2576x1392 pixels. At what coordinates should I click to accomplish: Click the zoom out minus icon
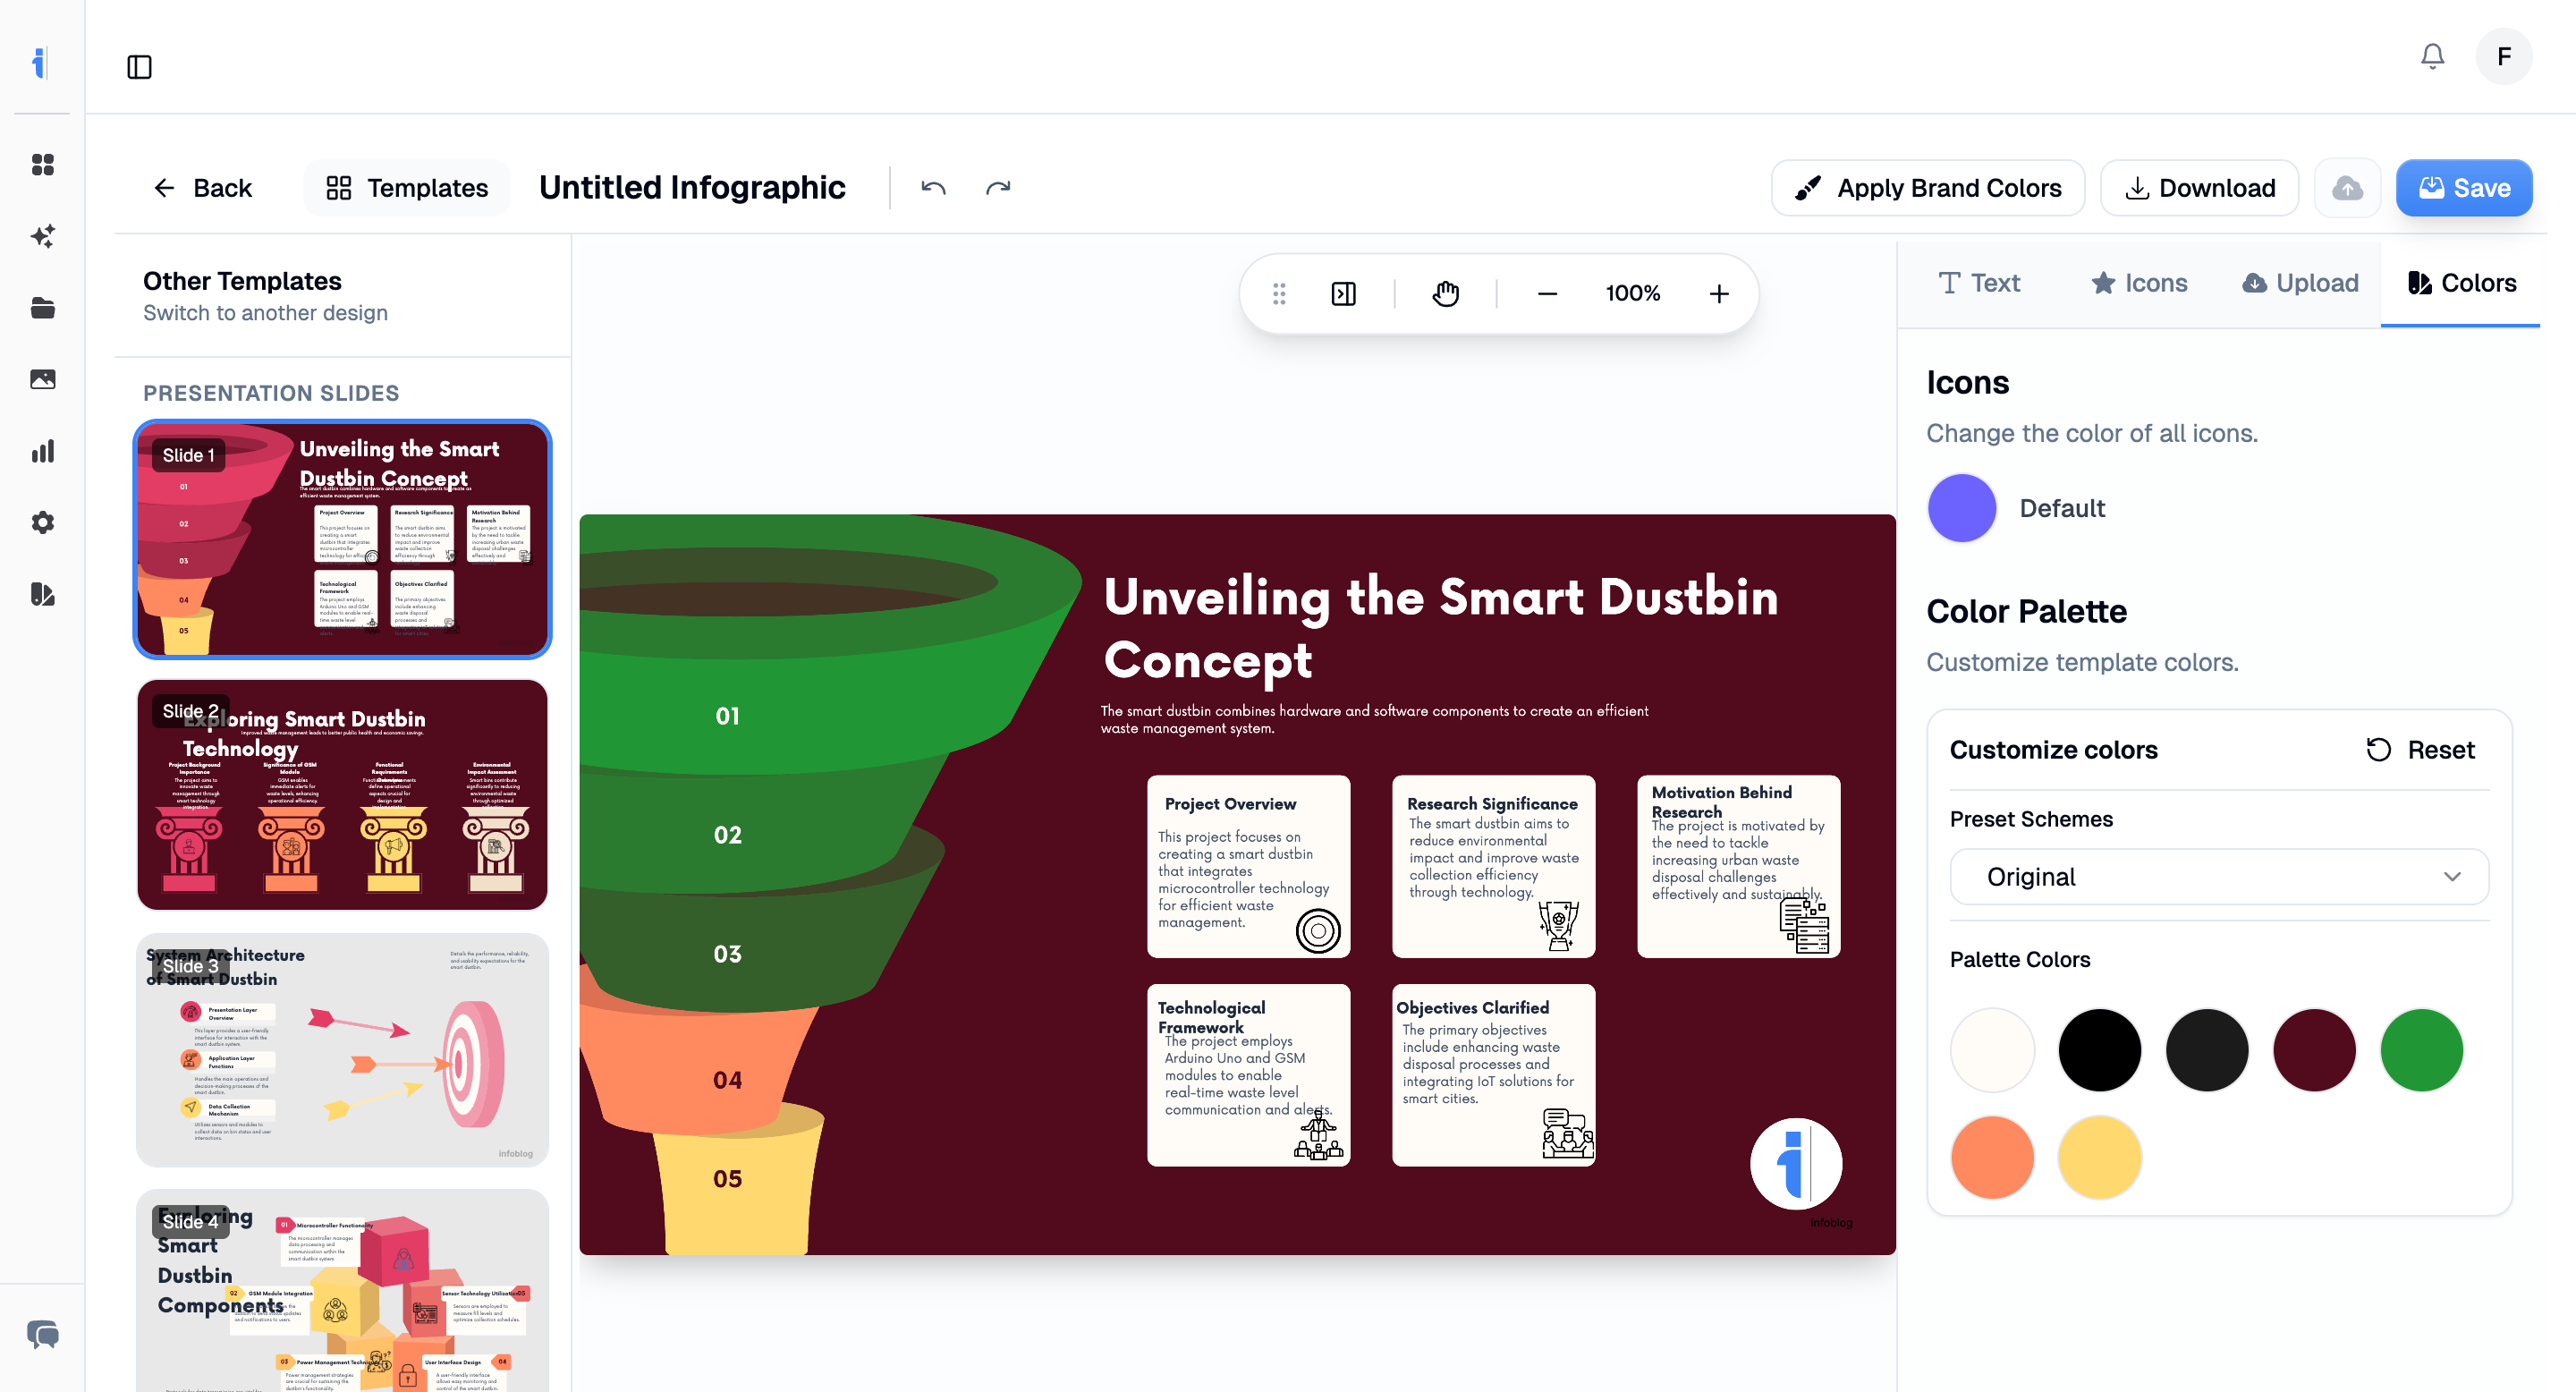[x=1546, y=293]
